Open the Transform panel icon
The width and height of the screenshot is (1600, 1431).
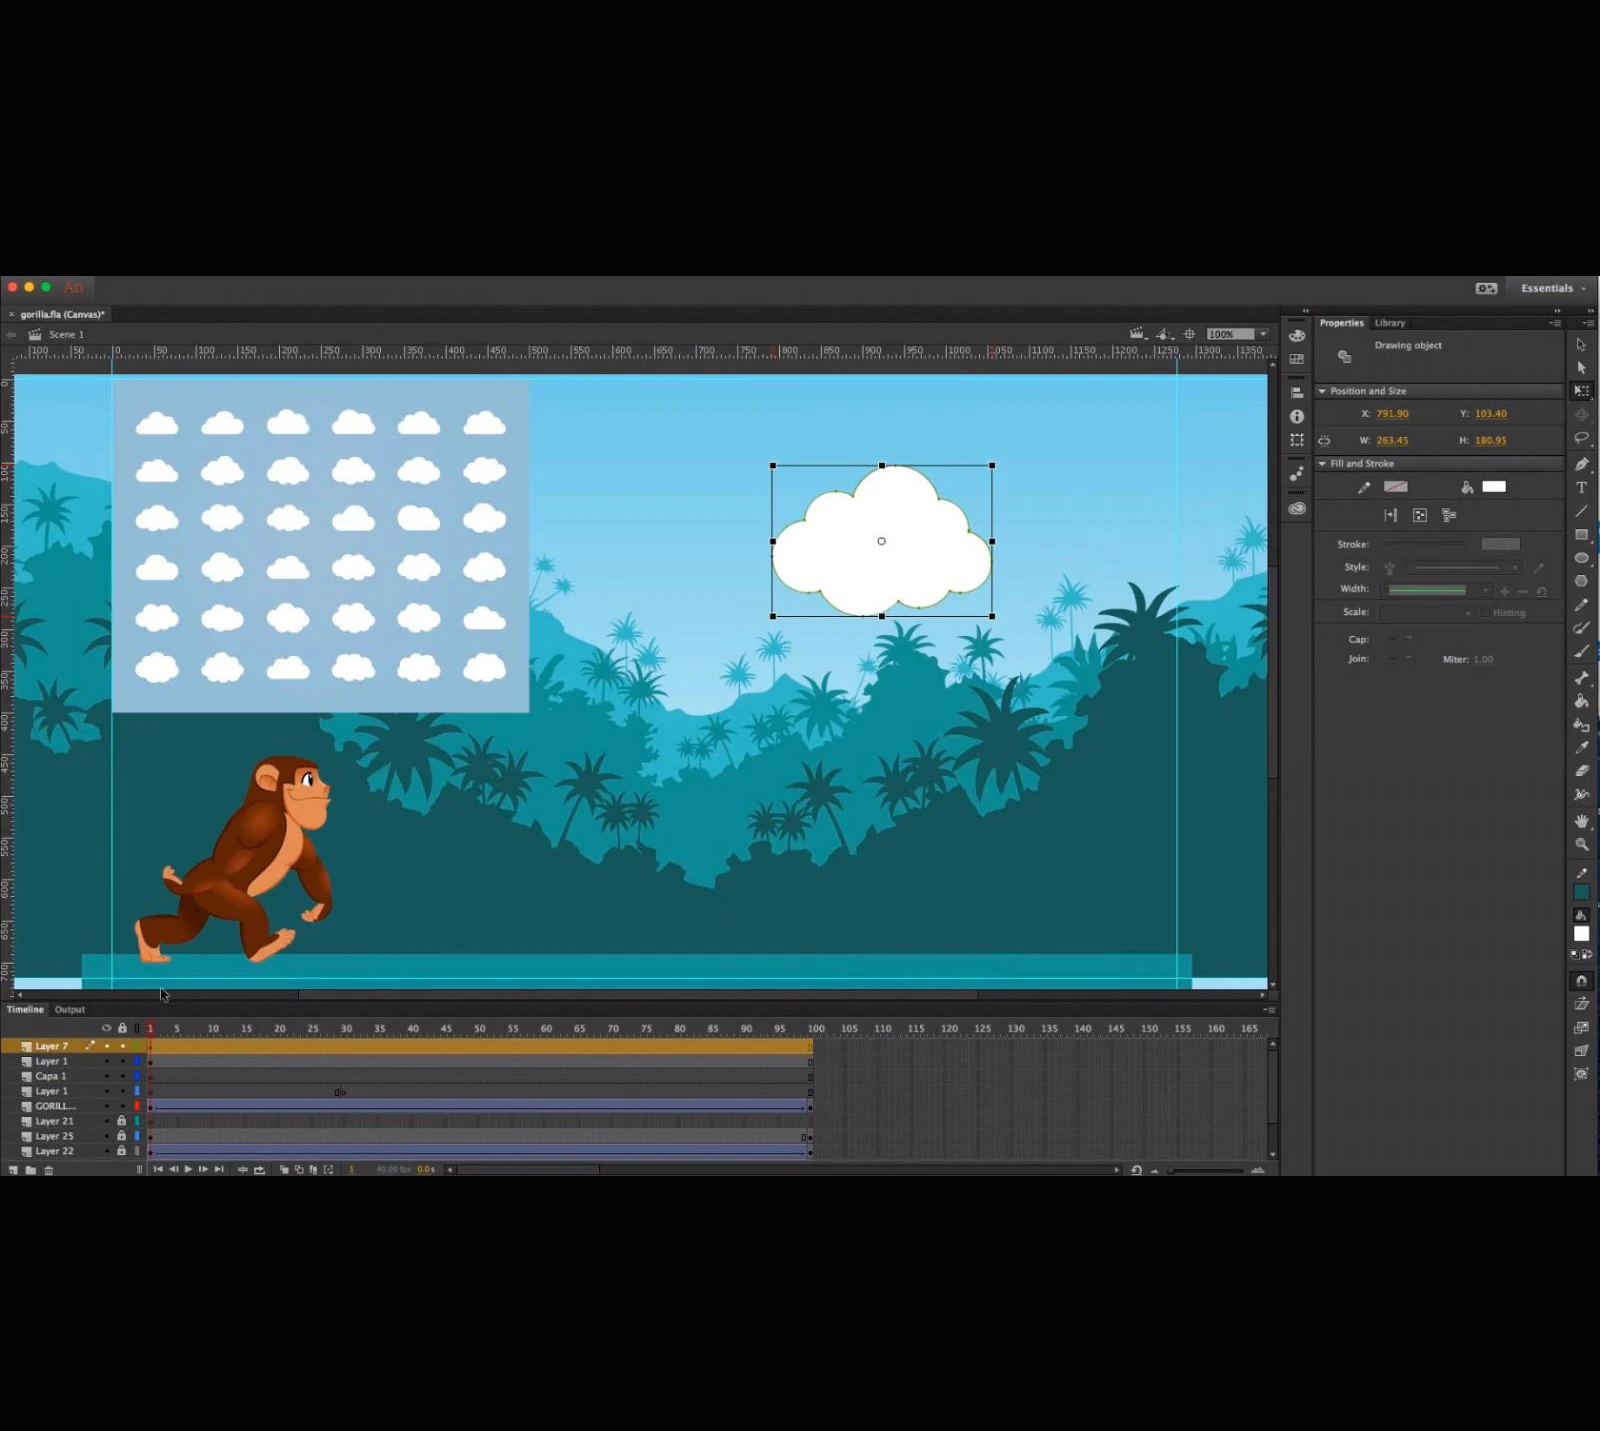[1297, 440]
